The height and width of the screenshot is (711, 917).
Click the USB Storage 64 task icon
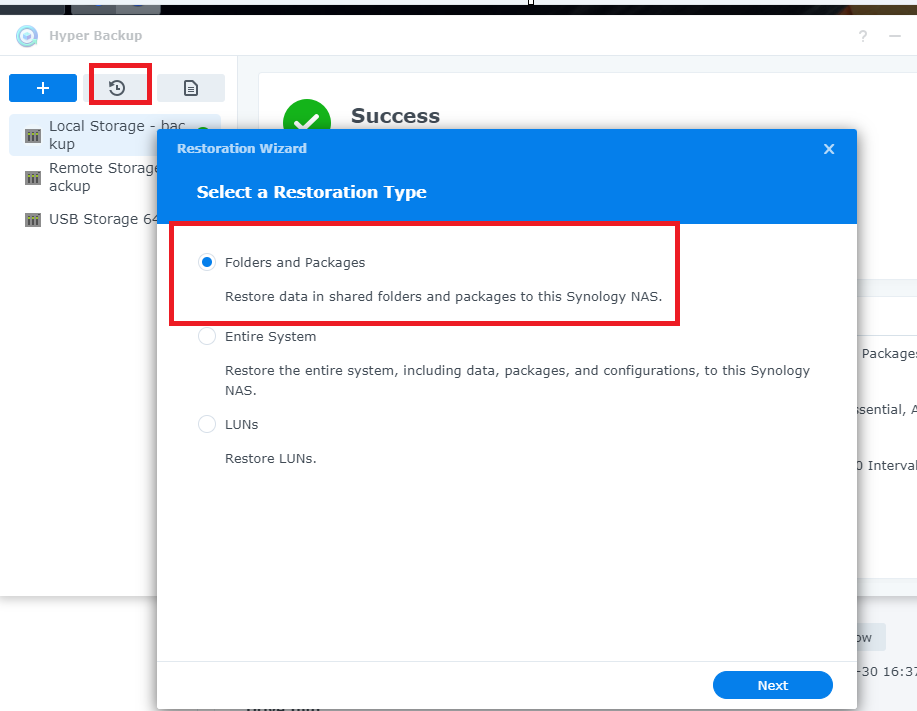click(31, 219)
